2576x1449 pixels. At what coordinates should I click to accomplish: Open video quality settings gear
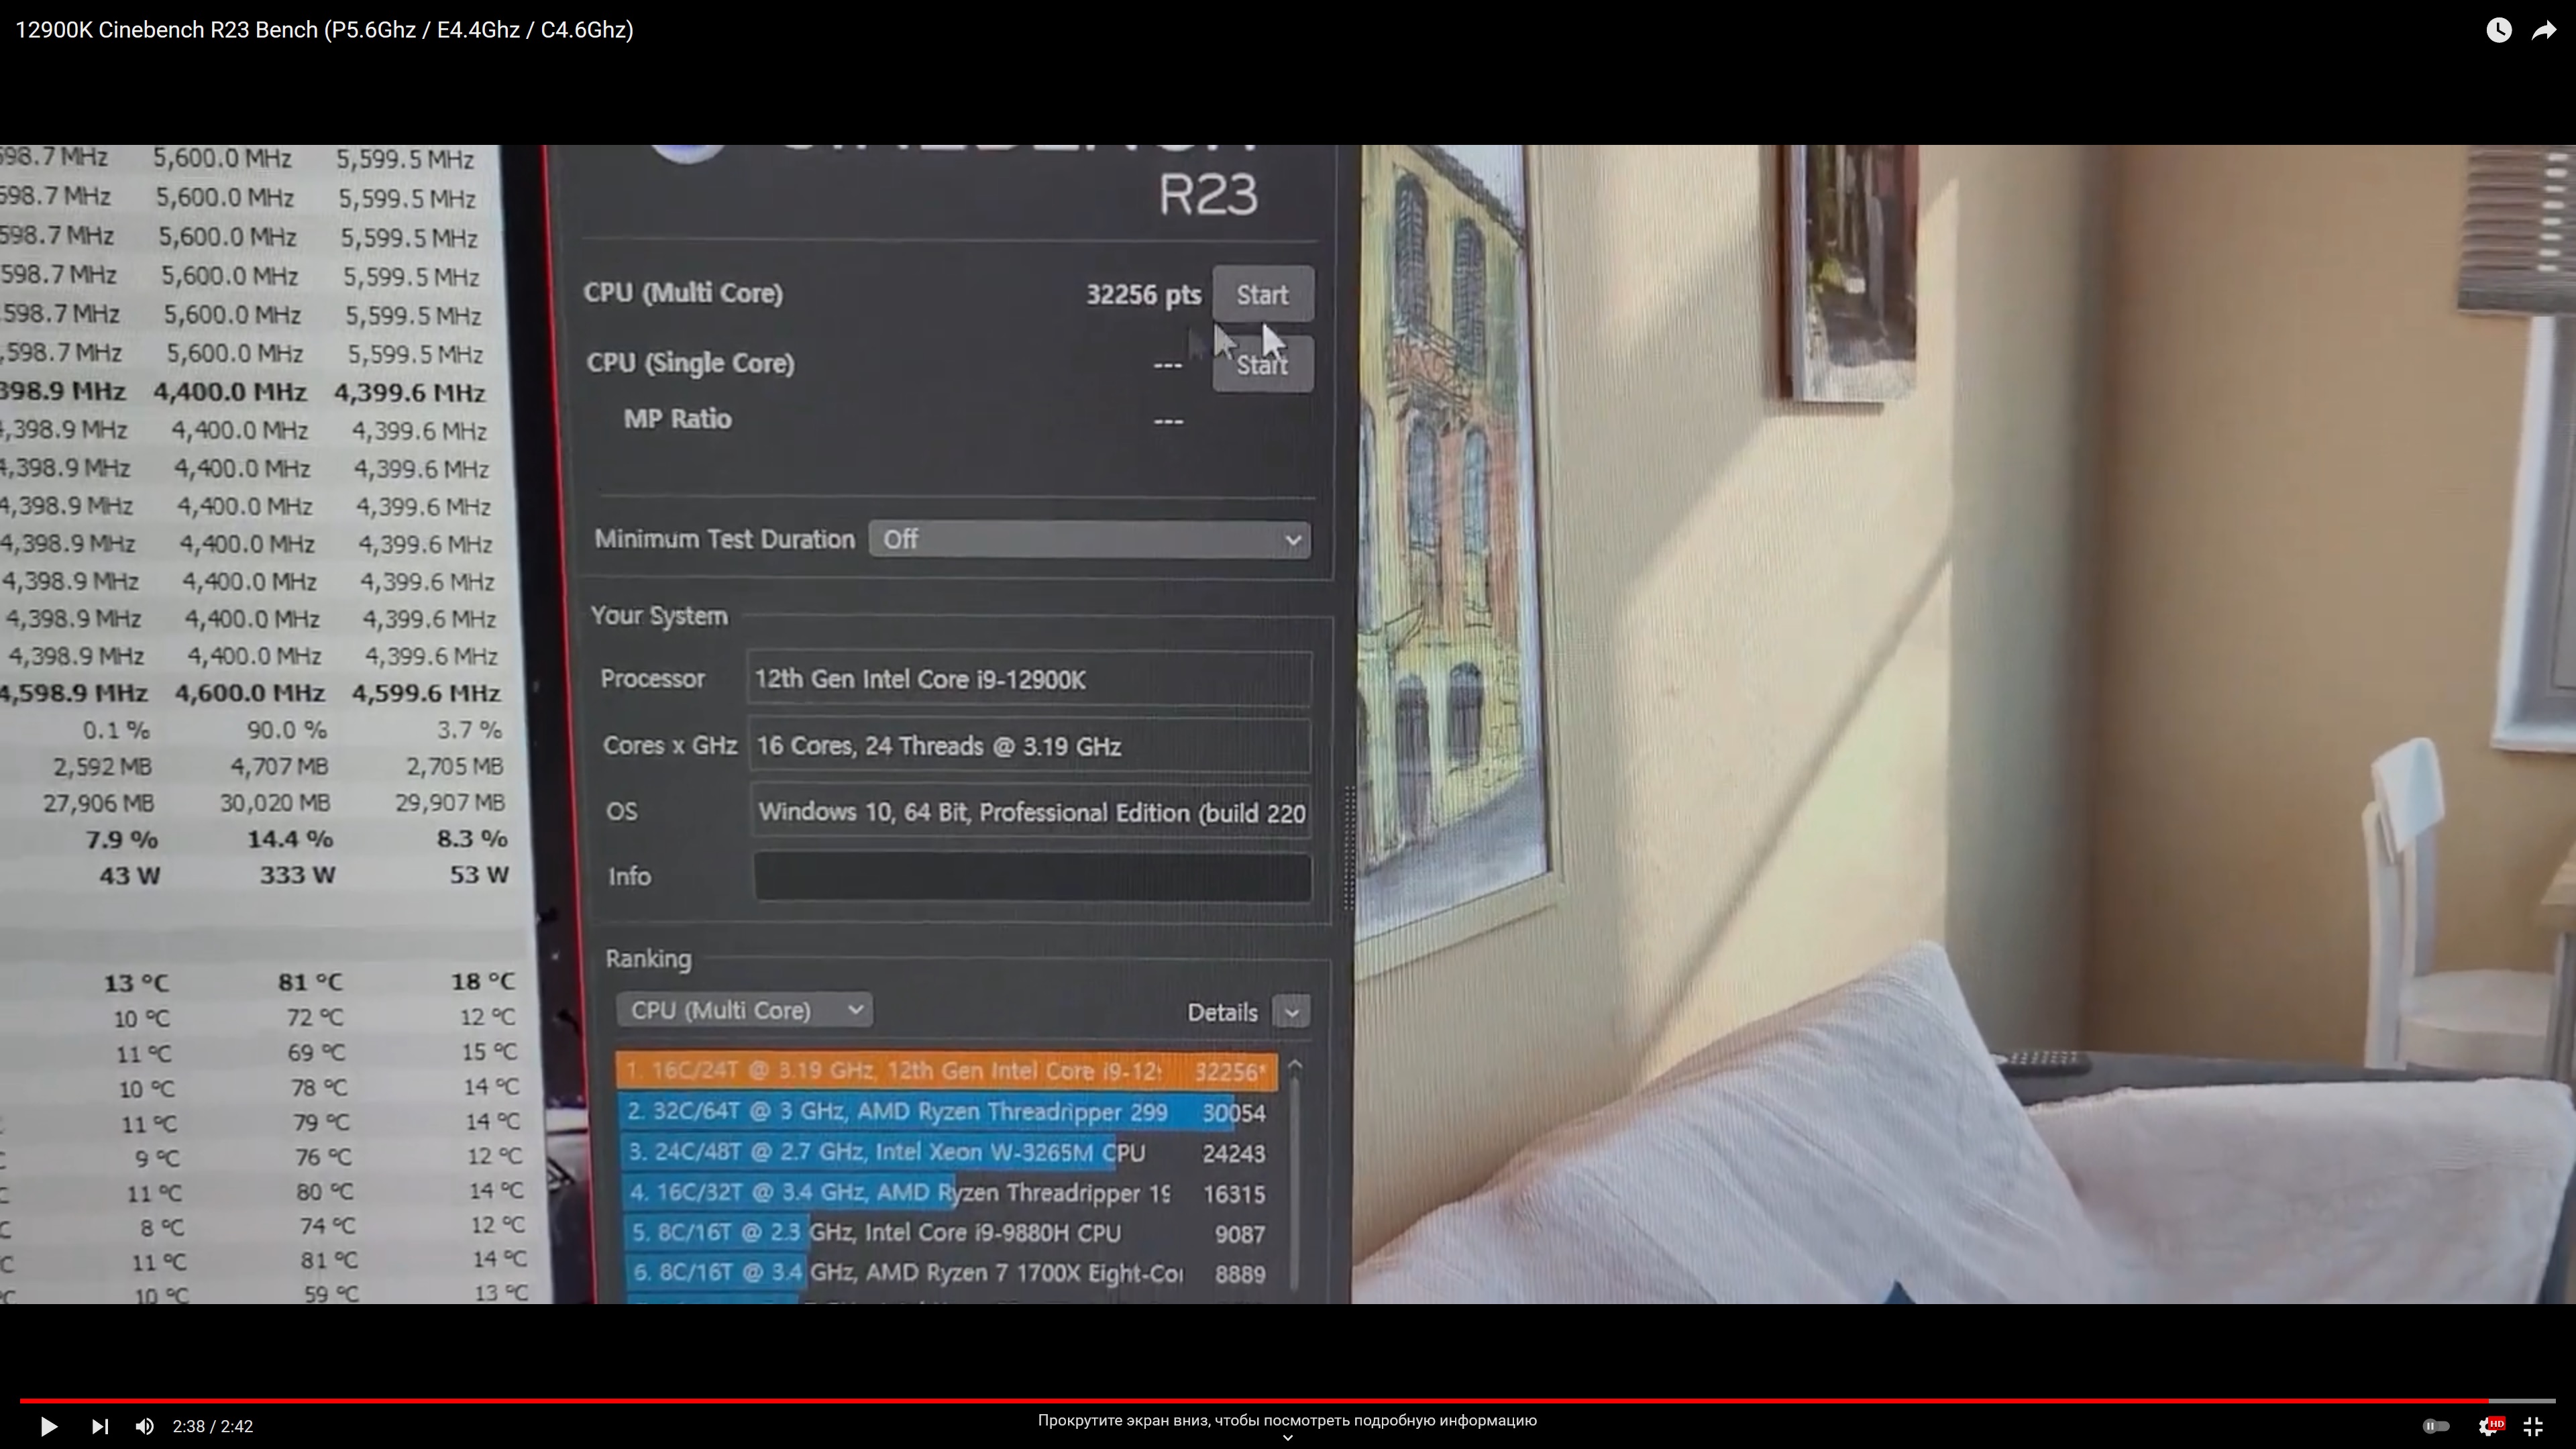[2489, 1426]
